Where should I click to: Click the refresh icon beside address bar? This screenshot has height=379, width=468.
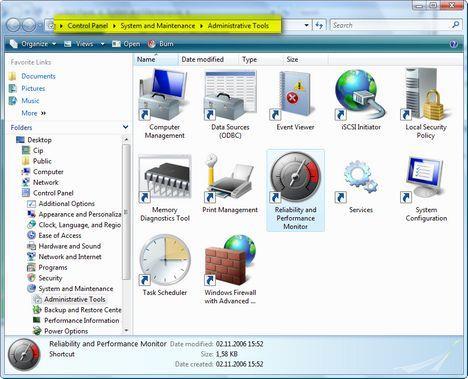(319, 25)
